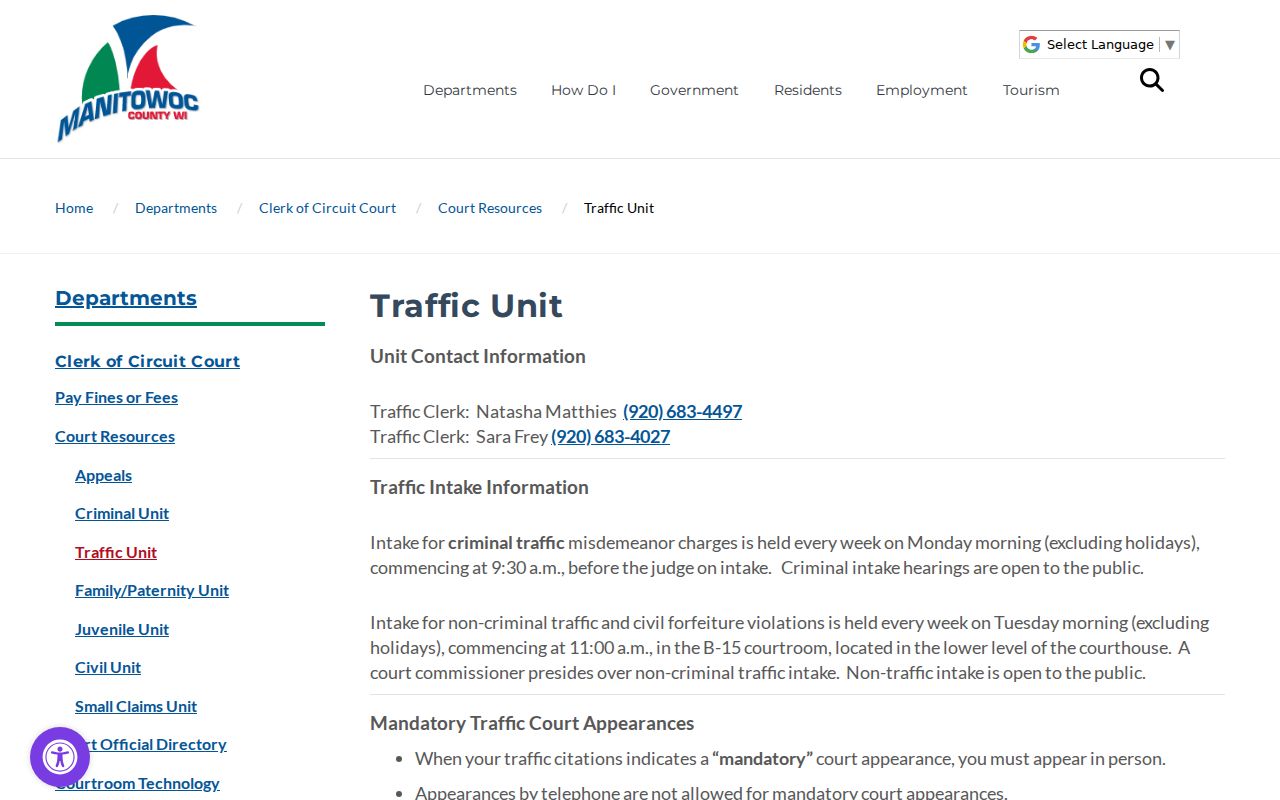
Task: Click the Departments sidebar heading
Action: point(126,298)
